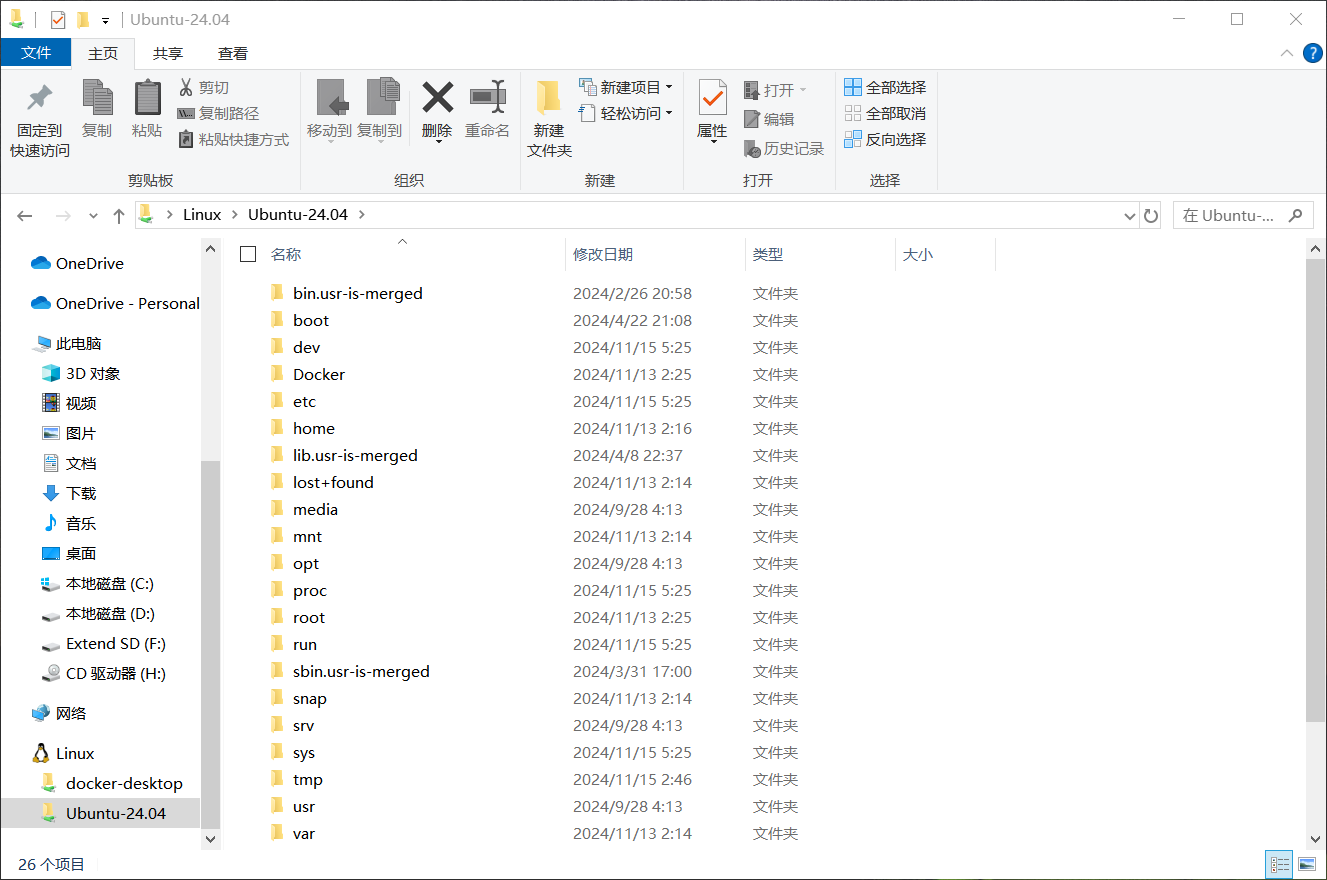Click the search box for Ubuntu-24.04
Screen dimensions: 1327x880
click(1233, 215)
